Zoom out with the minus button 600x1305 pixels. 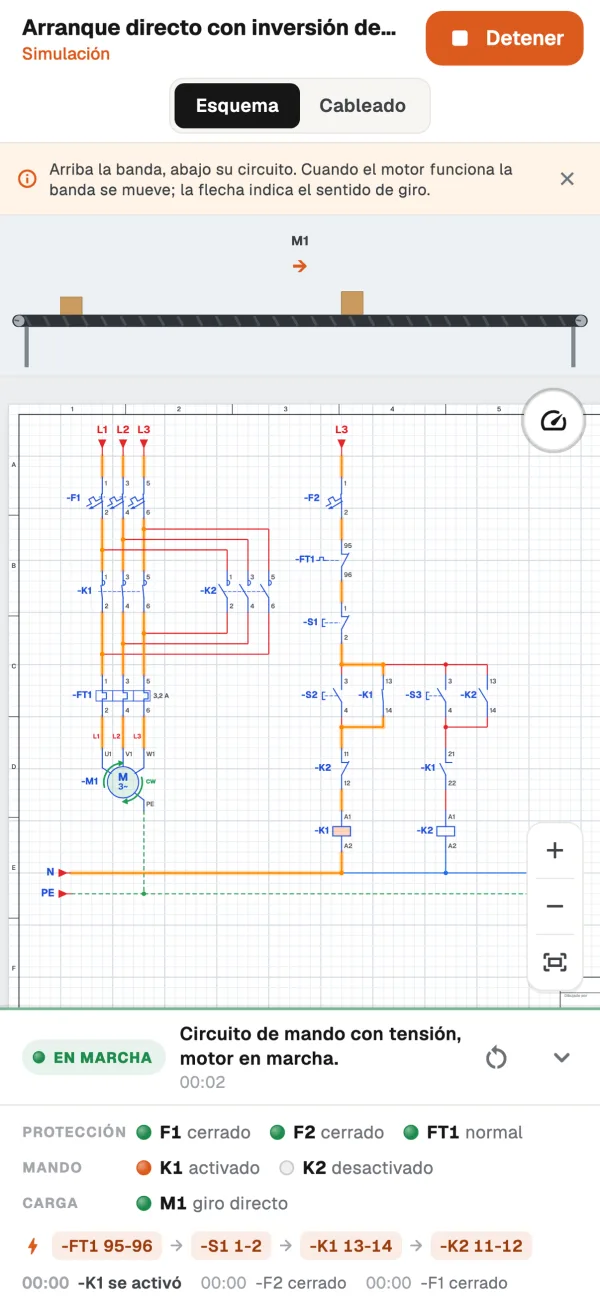point(555,907)
